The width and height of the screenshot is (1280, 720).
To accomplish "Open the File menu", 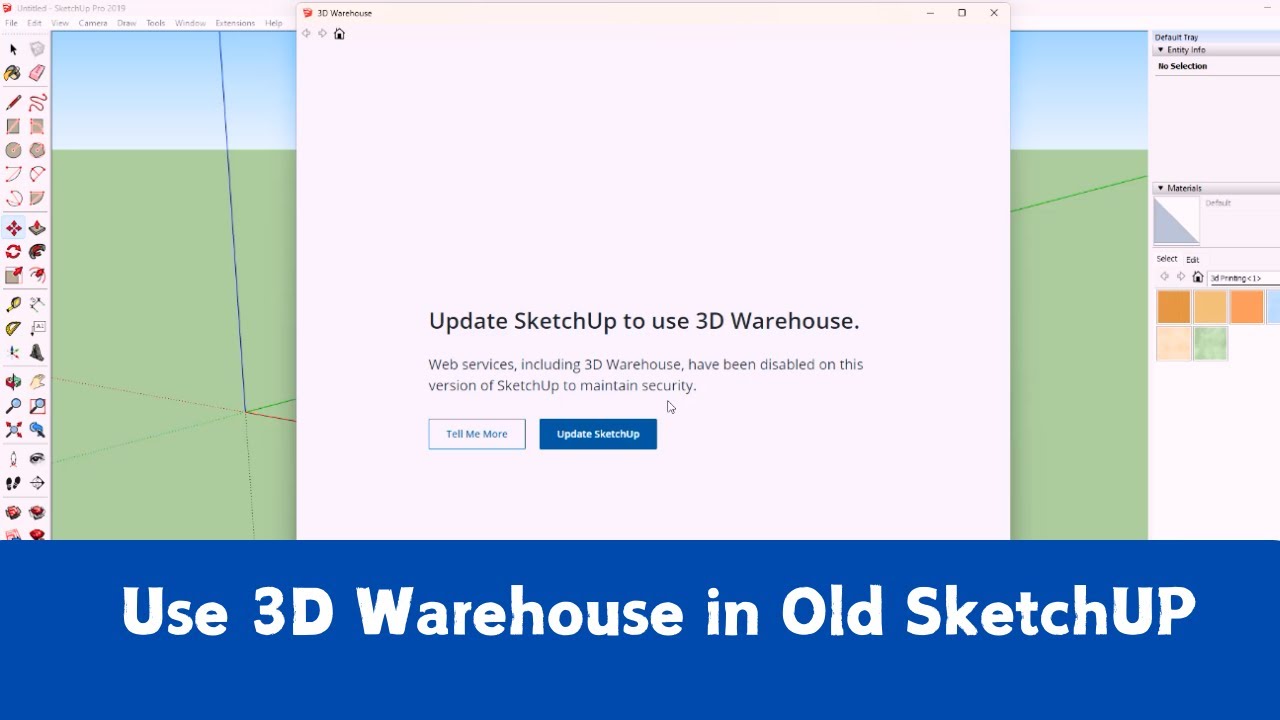I will point(11,23).
